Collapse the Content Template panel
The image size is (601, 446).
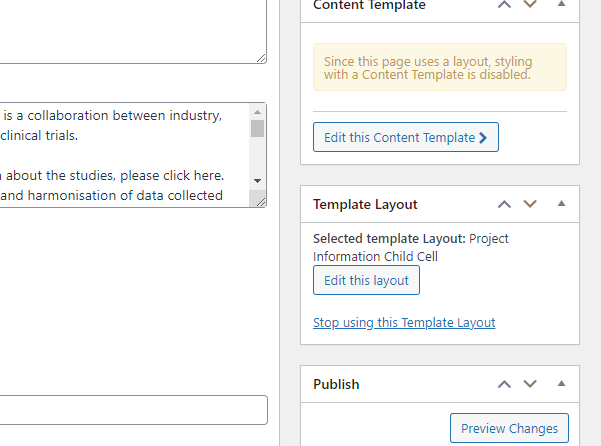click(562, 4)
